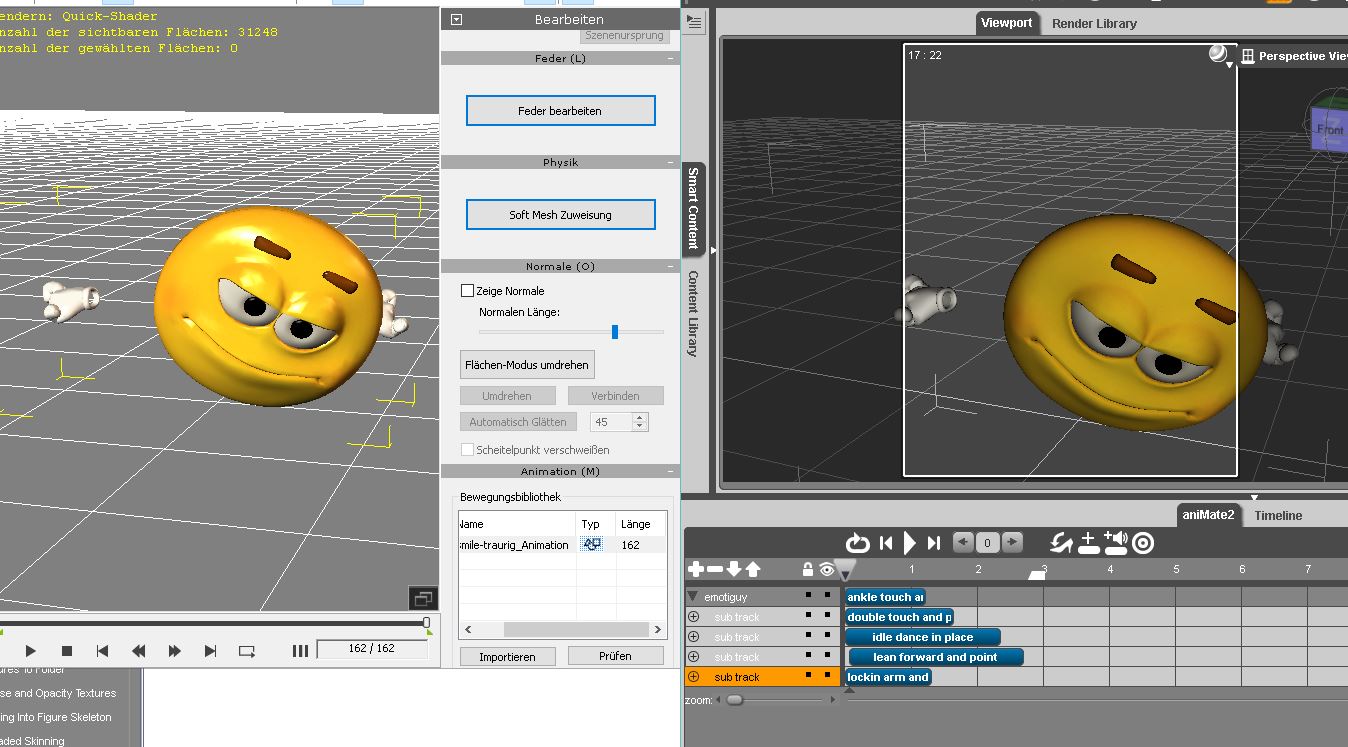Screen dimensions: 1348x747
Task: Click the lock icon in the track header
Action: coord(808,569)
